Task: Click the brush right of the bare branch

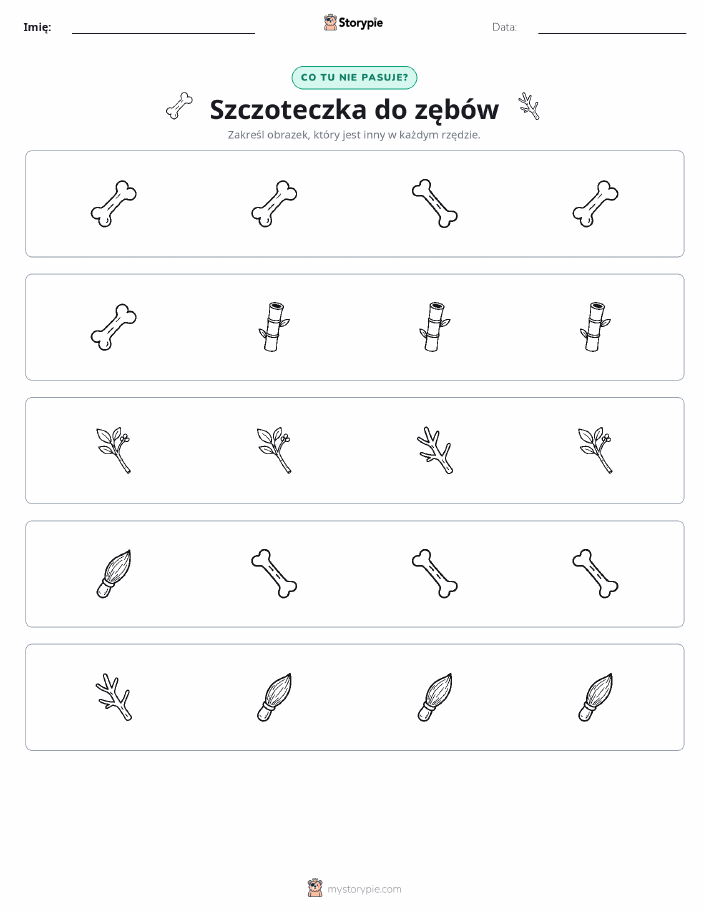Action: (274, 697)
